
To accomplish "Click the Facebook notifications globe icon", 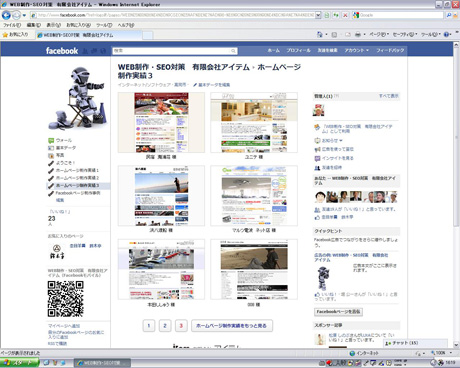I will [103, 51].
